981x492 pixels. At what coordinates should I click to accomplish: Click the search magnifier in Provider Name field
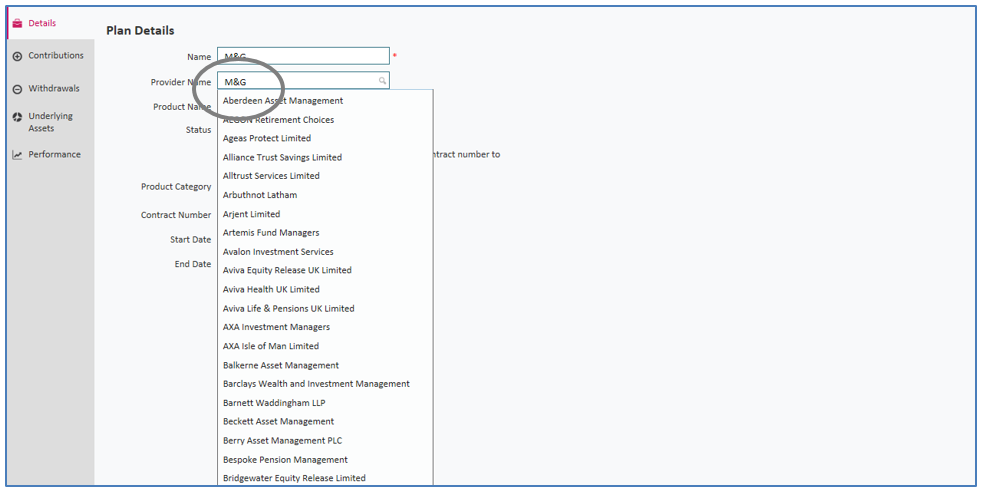pyautogui.click(x=382, y=81)
